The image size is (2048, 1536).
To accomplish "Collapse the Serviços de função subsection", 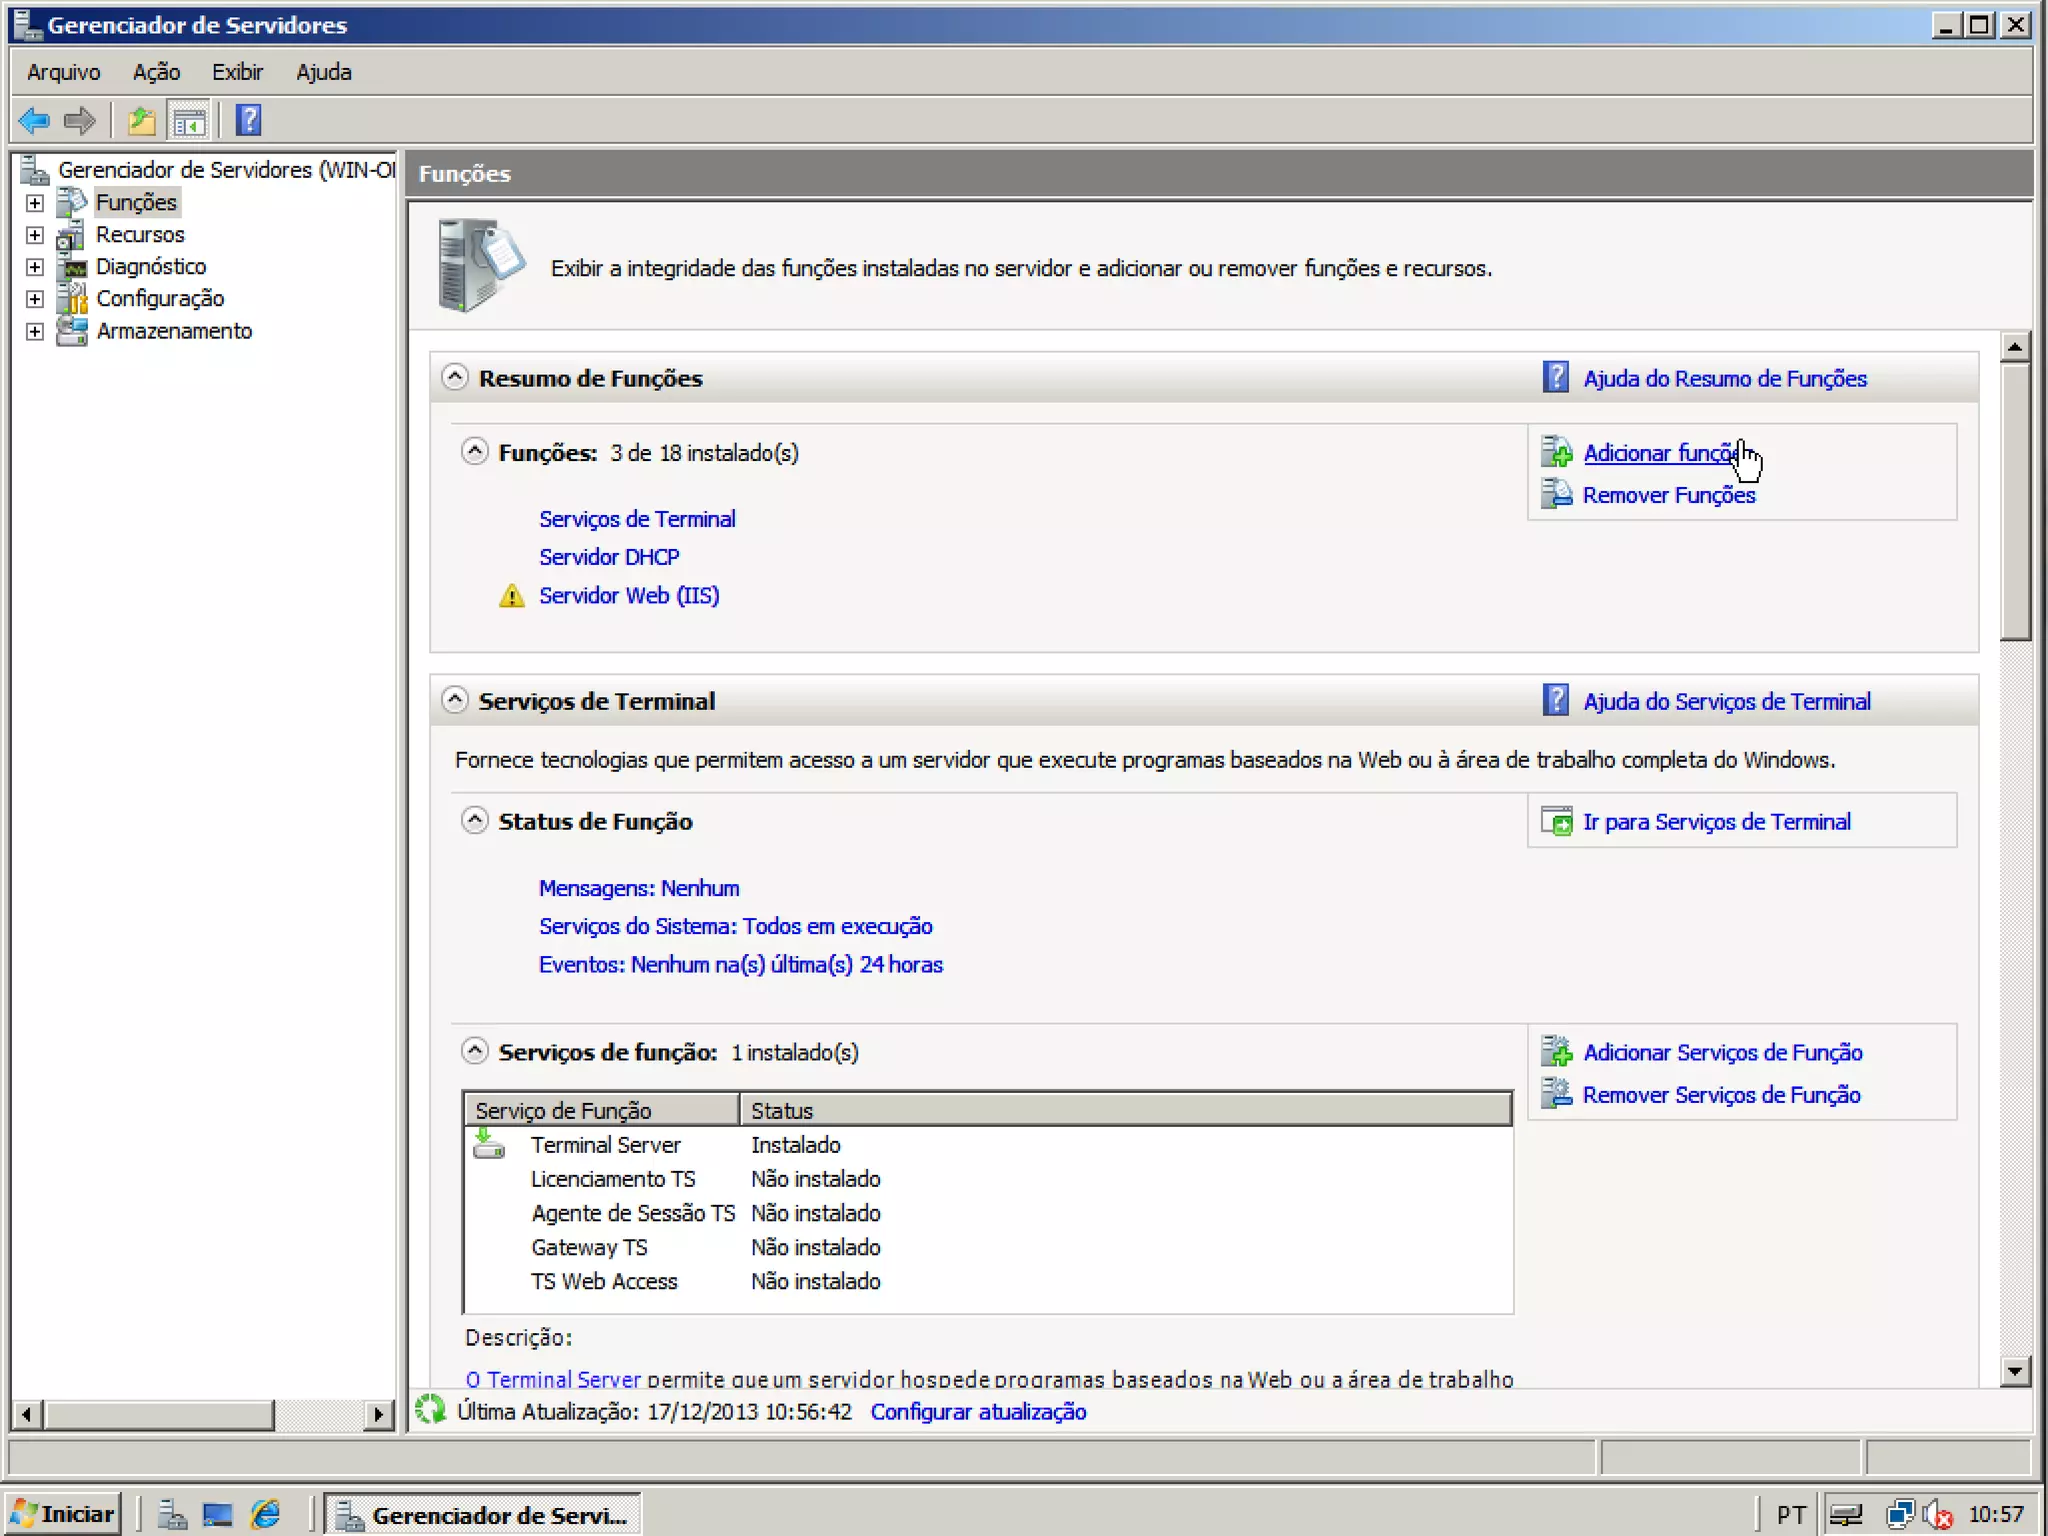I will pyautogui.click(x=475, y=1051).
